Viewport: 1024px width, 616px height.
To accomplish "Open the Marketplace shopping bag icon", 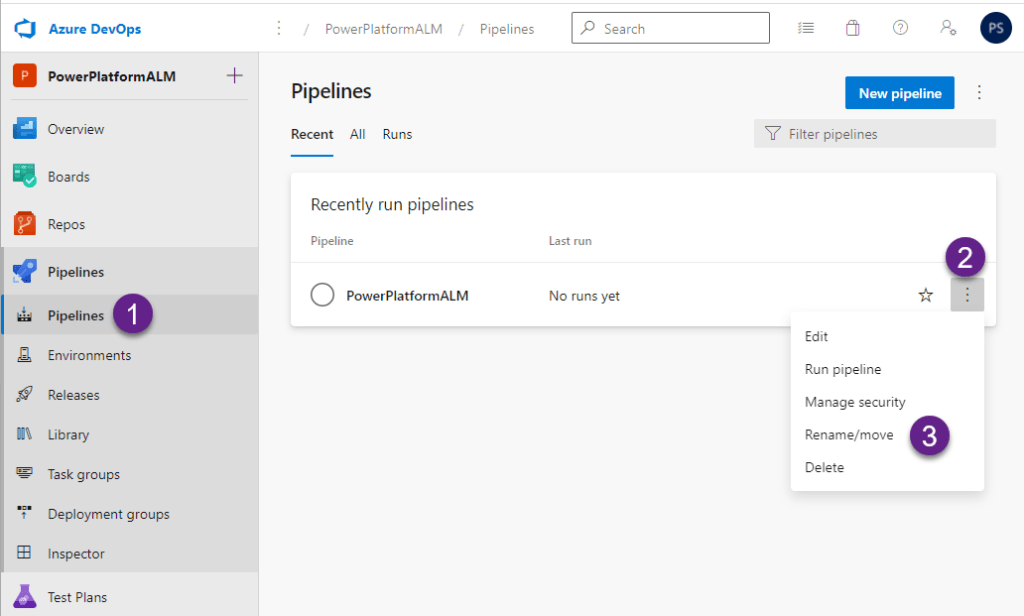I will tap(852, 29).
